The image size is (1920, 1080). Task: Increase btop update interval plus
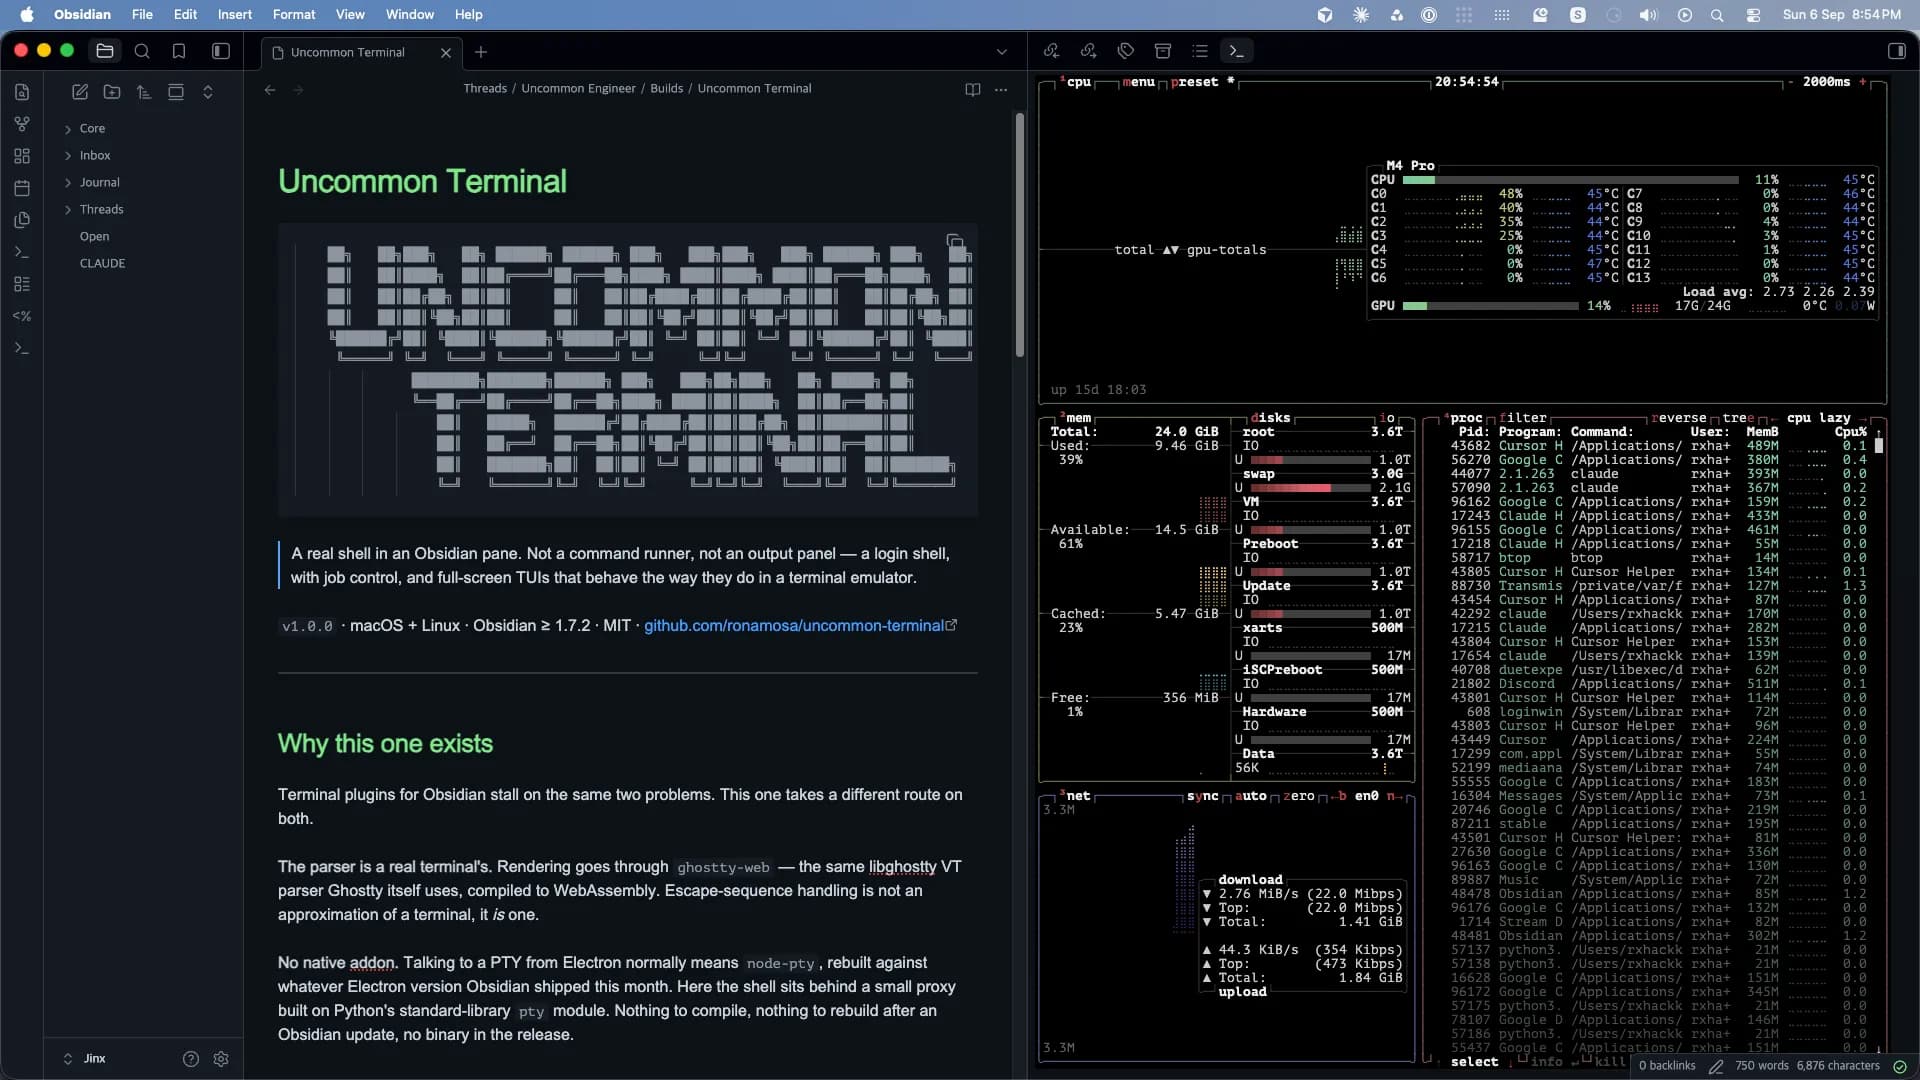tap(1862, 82)
